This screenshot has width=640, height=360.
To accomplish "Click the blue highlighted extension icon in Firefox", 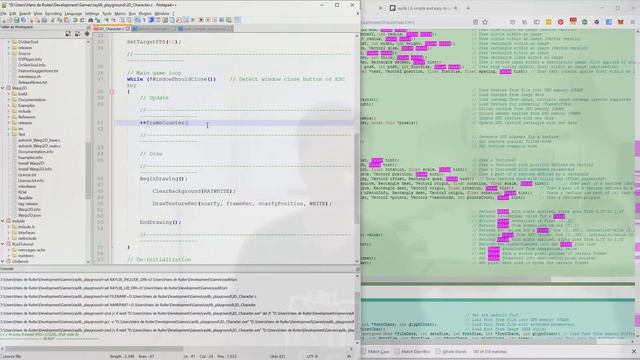I will click(609, 22).
